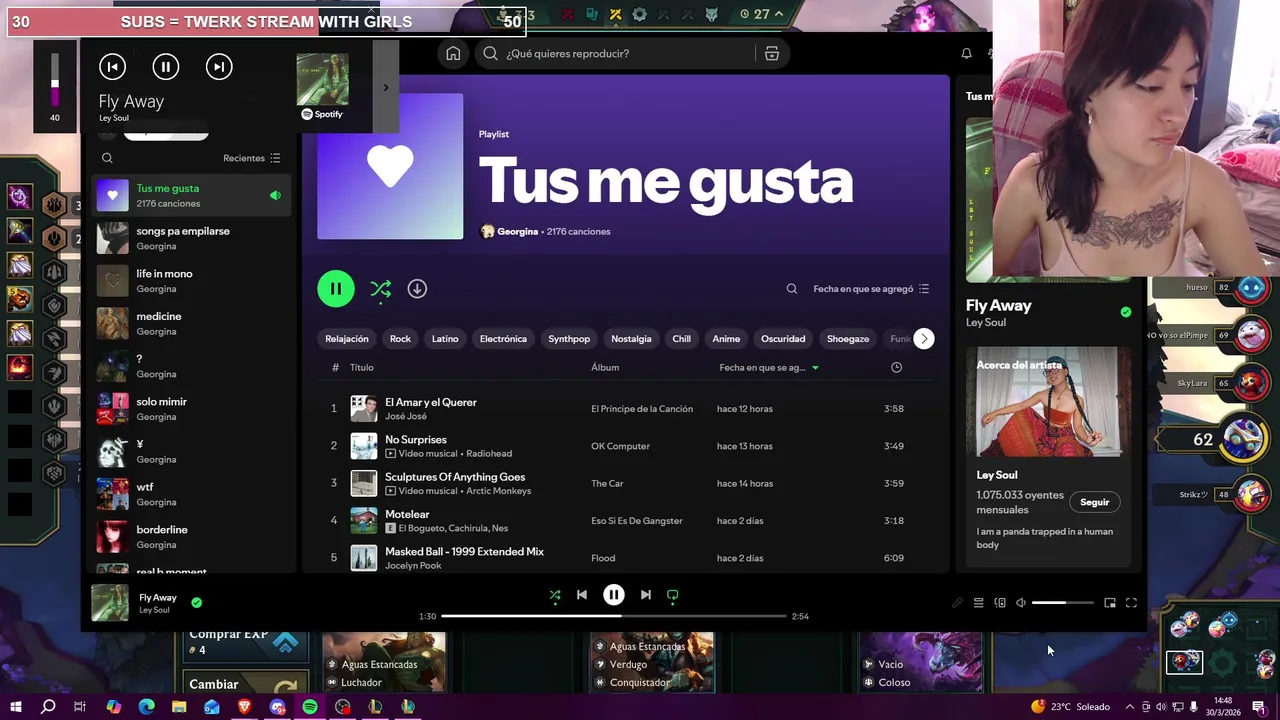Image resolution: width=1280 pixels, height=720 pixels.
Task: Click previous track in media overlay
Action: [112, 67]
